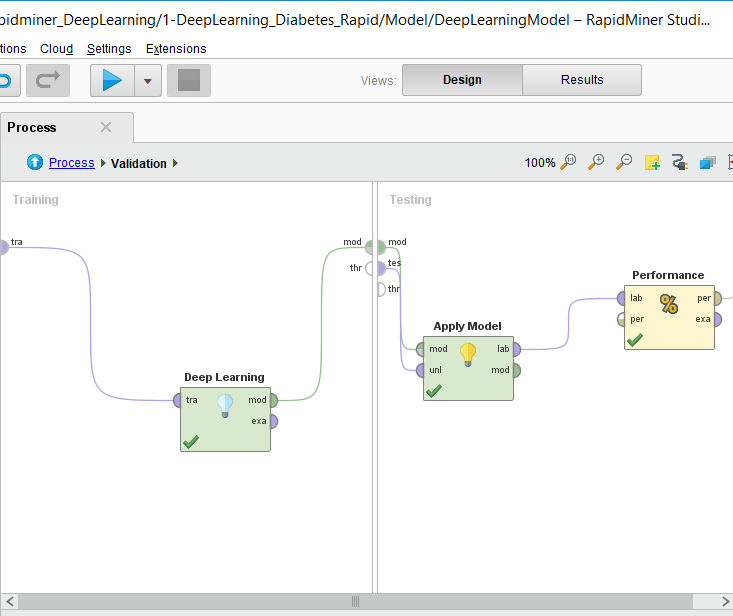Click the zoom in magnifier icon
733x616 pixels.
click(x=596, y=162)
